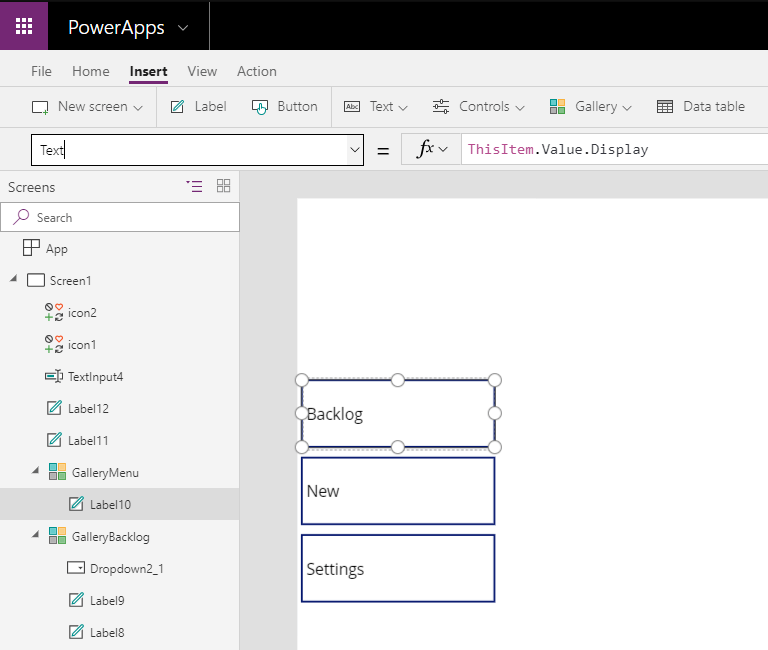Select Label12 in the tree
Screen dimensions: 768x650
(88, 409)
